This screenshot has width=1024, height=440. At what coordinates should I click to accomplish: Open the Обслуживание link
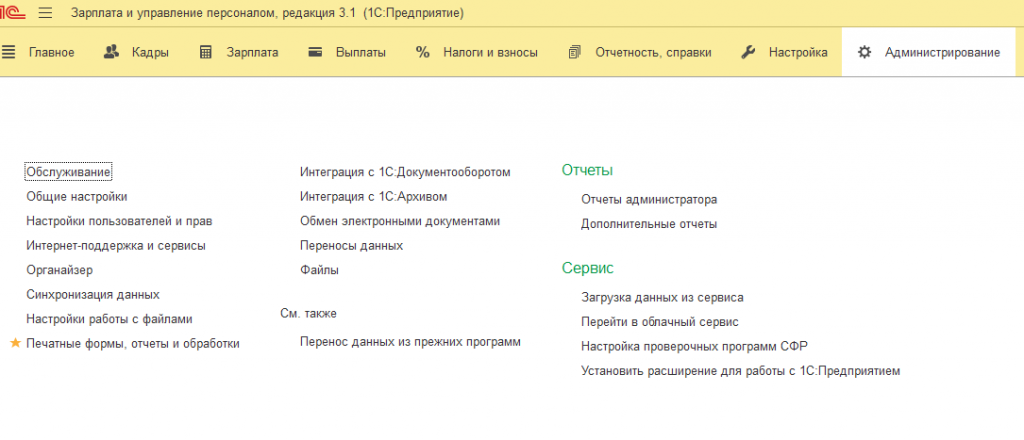pyautogui.click(x=69, y=172)
